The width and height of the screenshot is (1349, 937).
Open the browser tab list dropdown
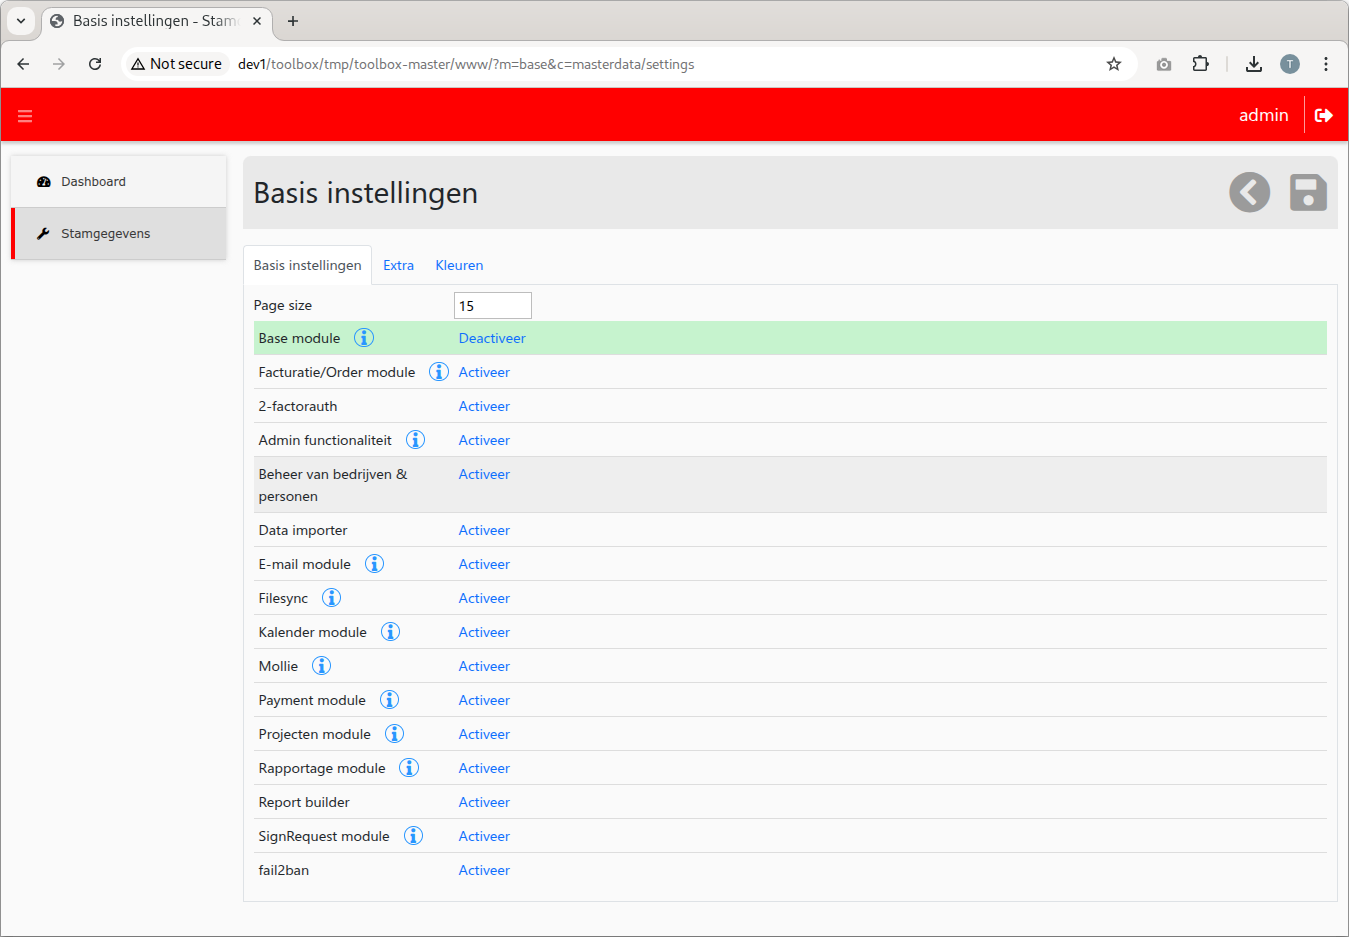(21, 21)
